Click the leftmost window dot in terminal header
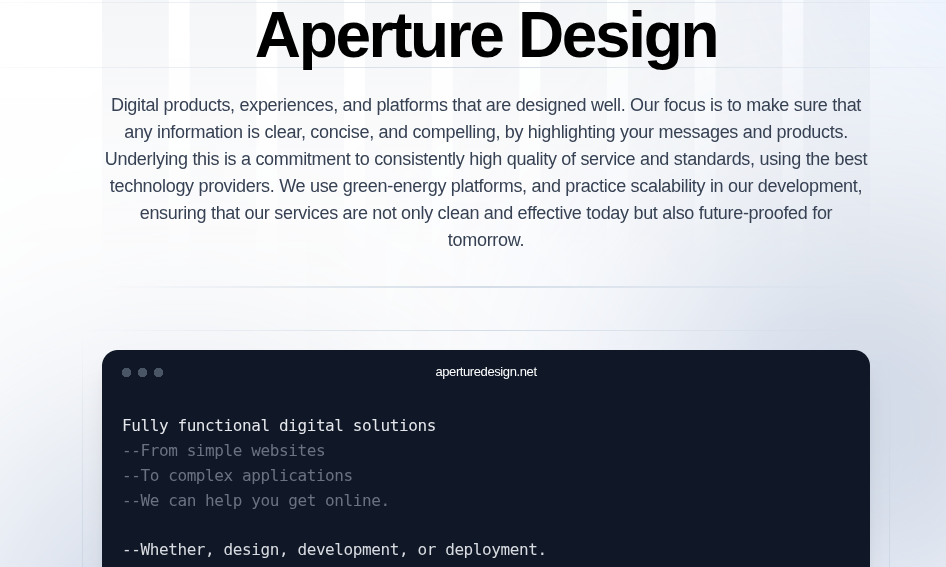This screenshot has width=946, height=567. click(x=126, y=372)
